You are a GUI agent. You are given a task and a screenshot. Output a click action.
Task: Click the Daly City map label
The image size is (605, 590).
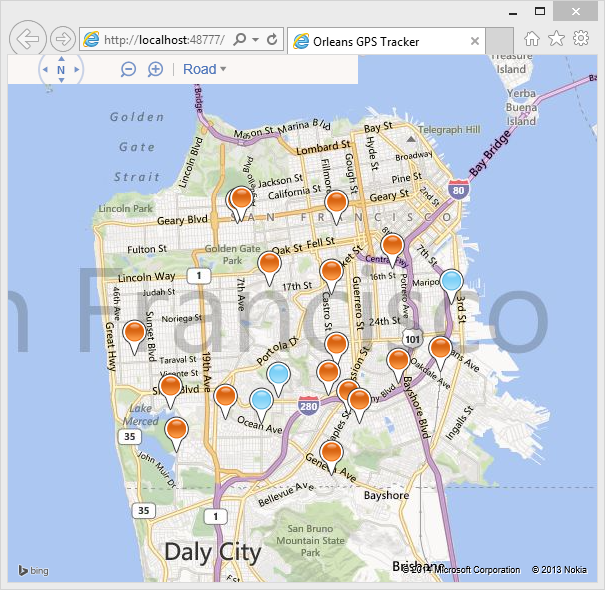[213, 552]
